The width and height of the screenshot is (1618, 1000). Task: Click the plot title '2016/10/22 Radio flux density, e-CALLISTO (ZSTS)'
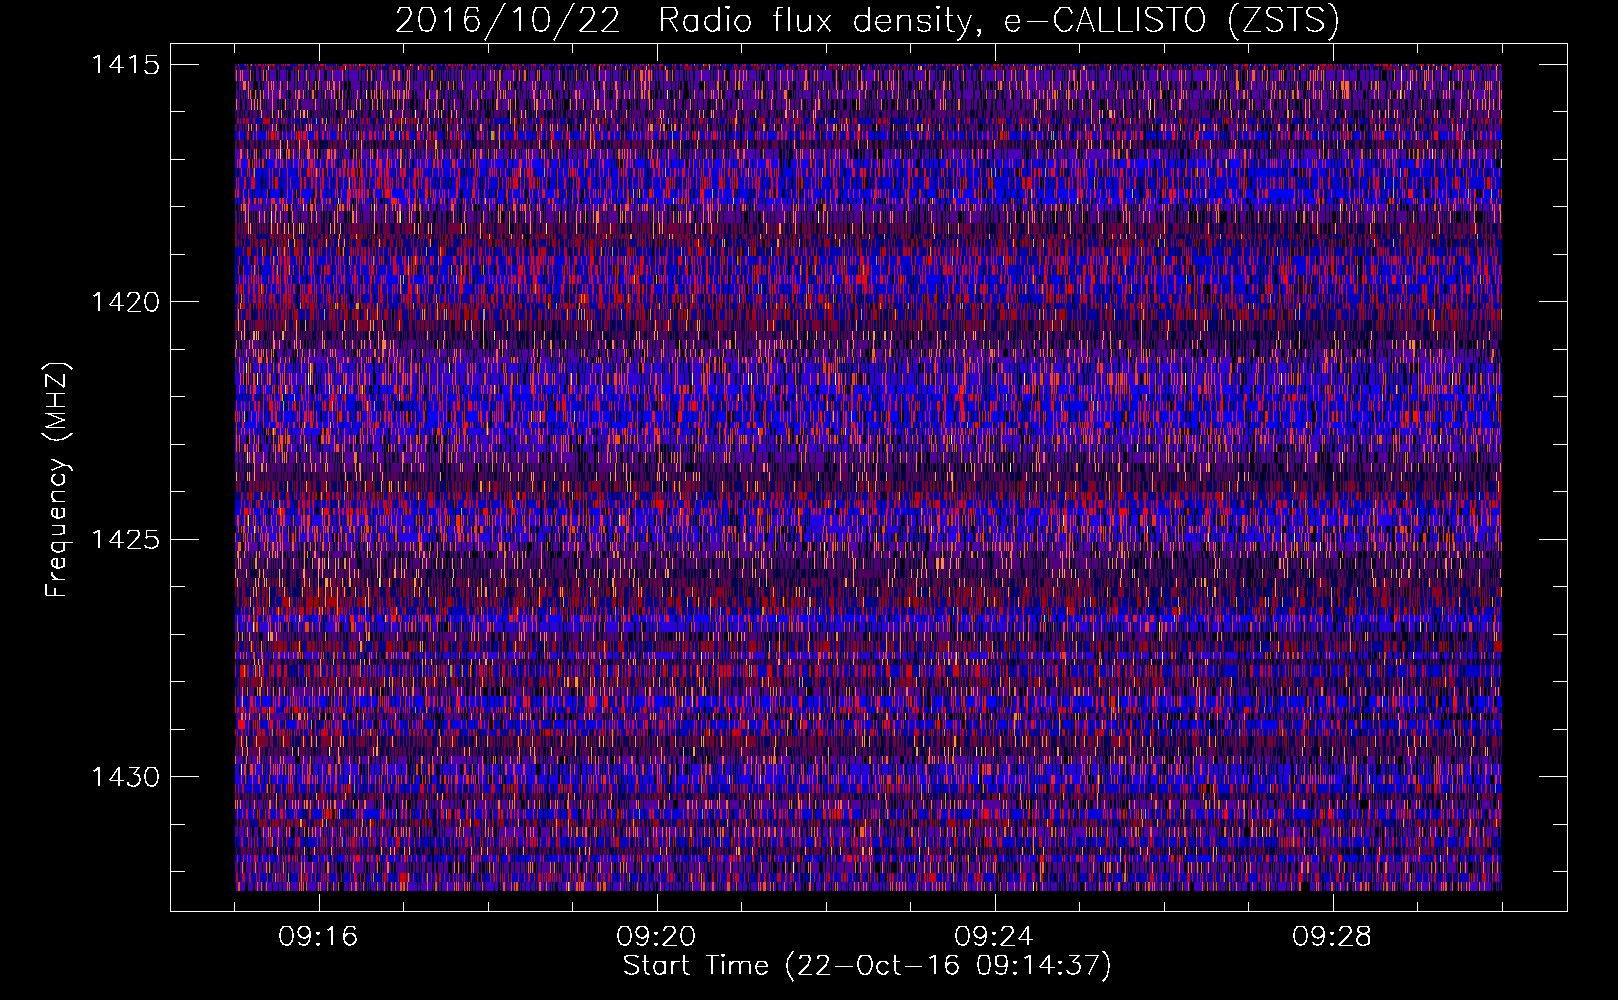point(867,20)
